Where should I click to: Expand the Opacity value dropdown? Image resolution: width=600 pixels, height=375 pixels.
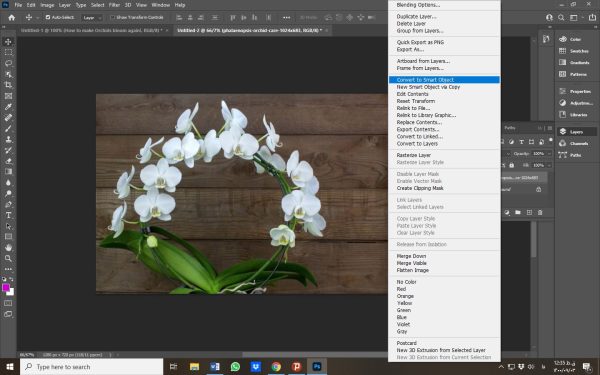[549, 153]
